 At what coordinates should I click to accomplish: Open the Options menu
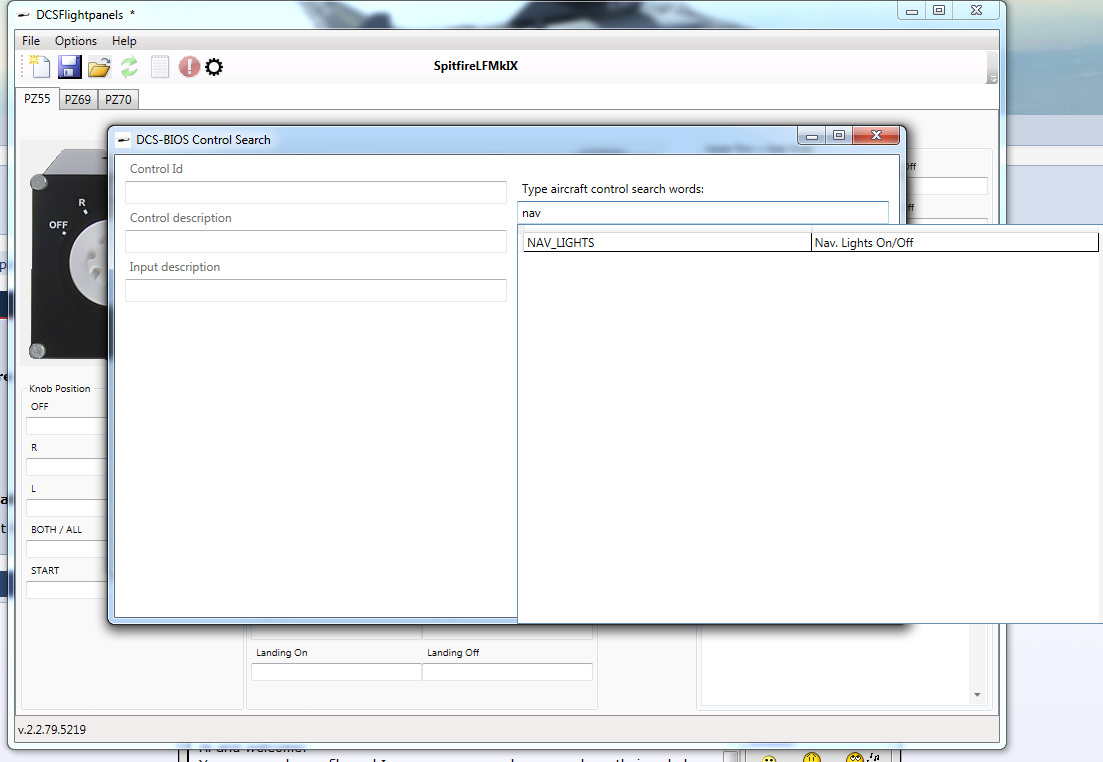point(76,41)
